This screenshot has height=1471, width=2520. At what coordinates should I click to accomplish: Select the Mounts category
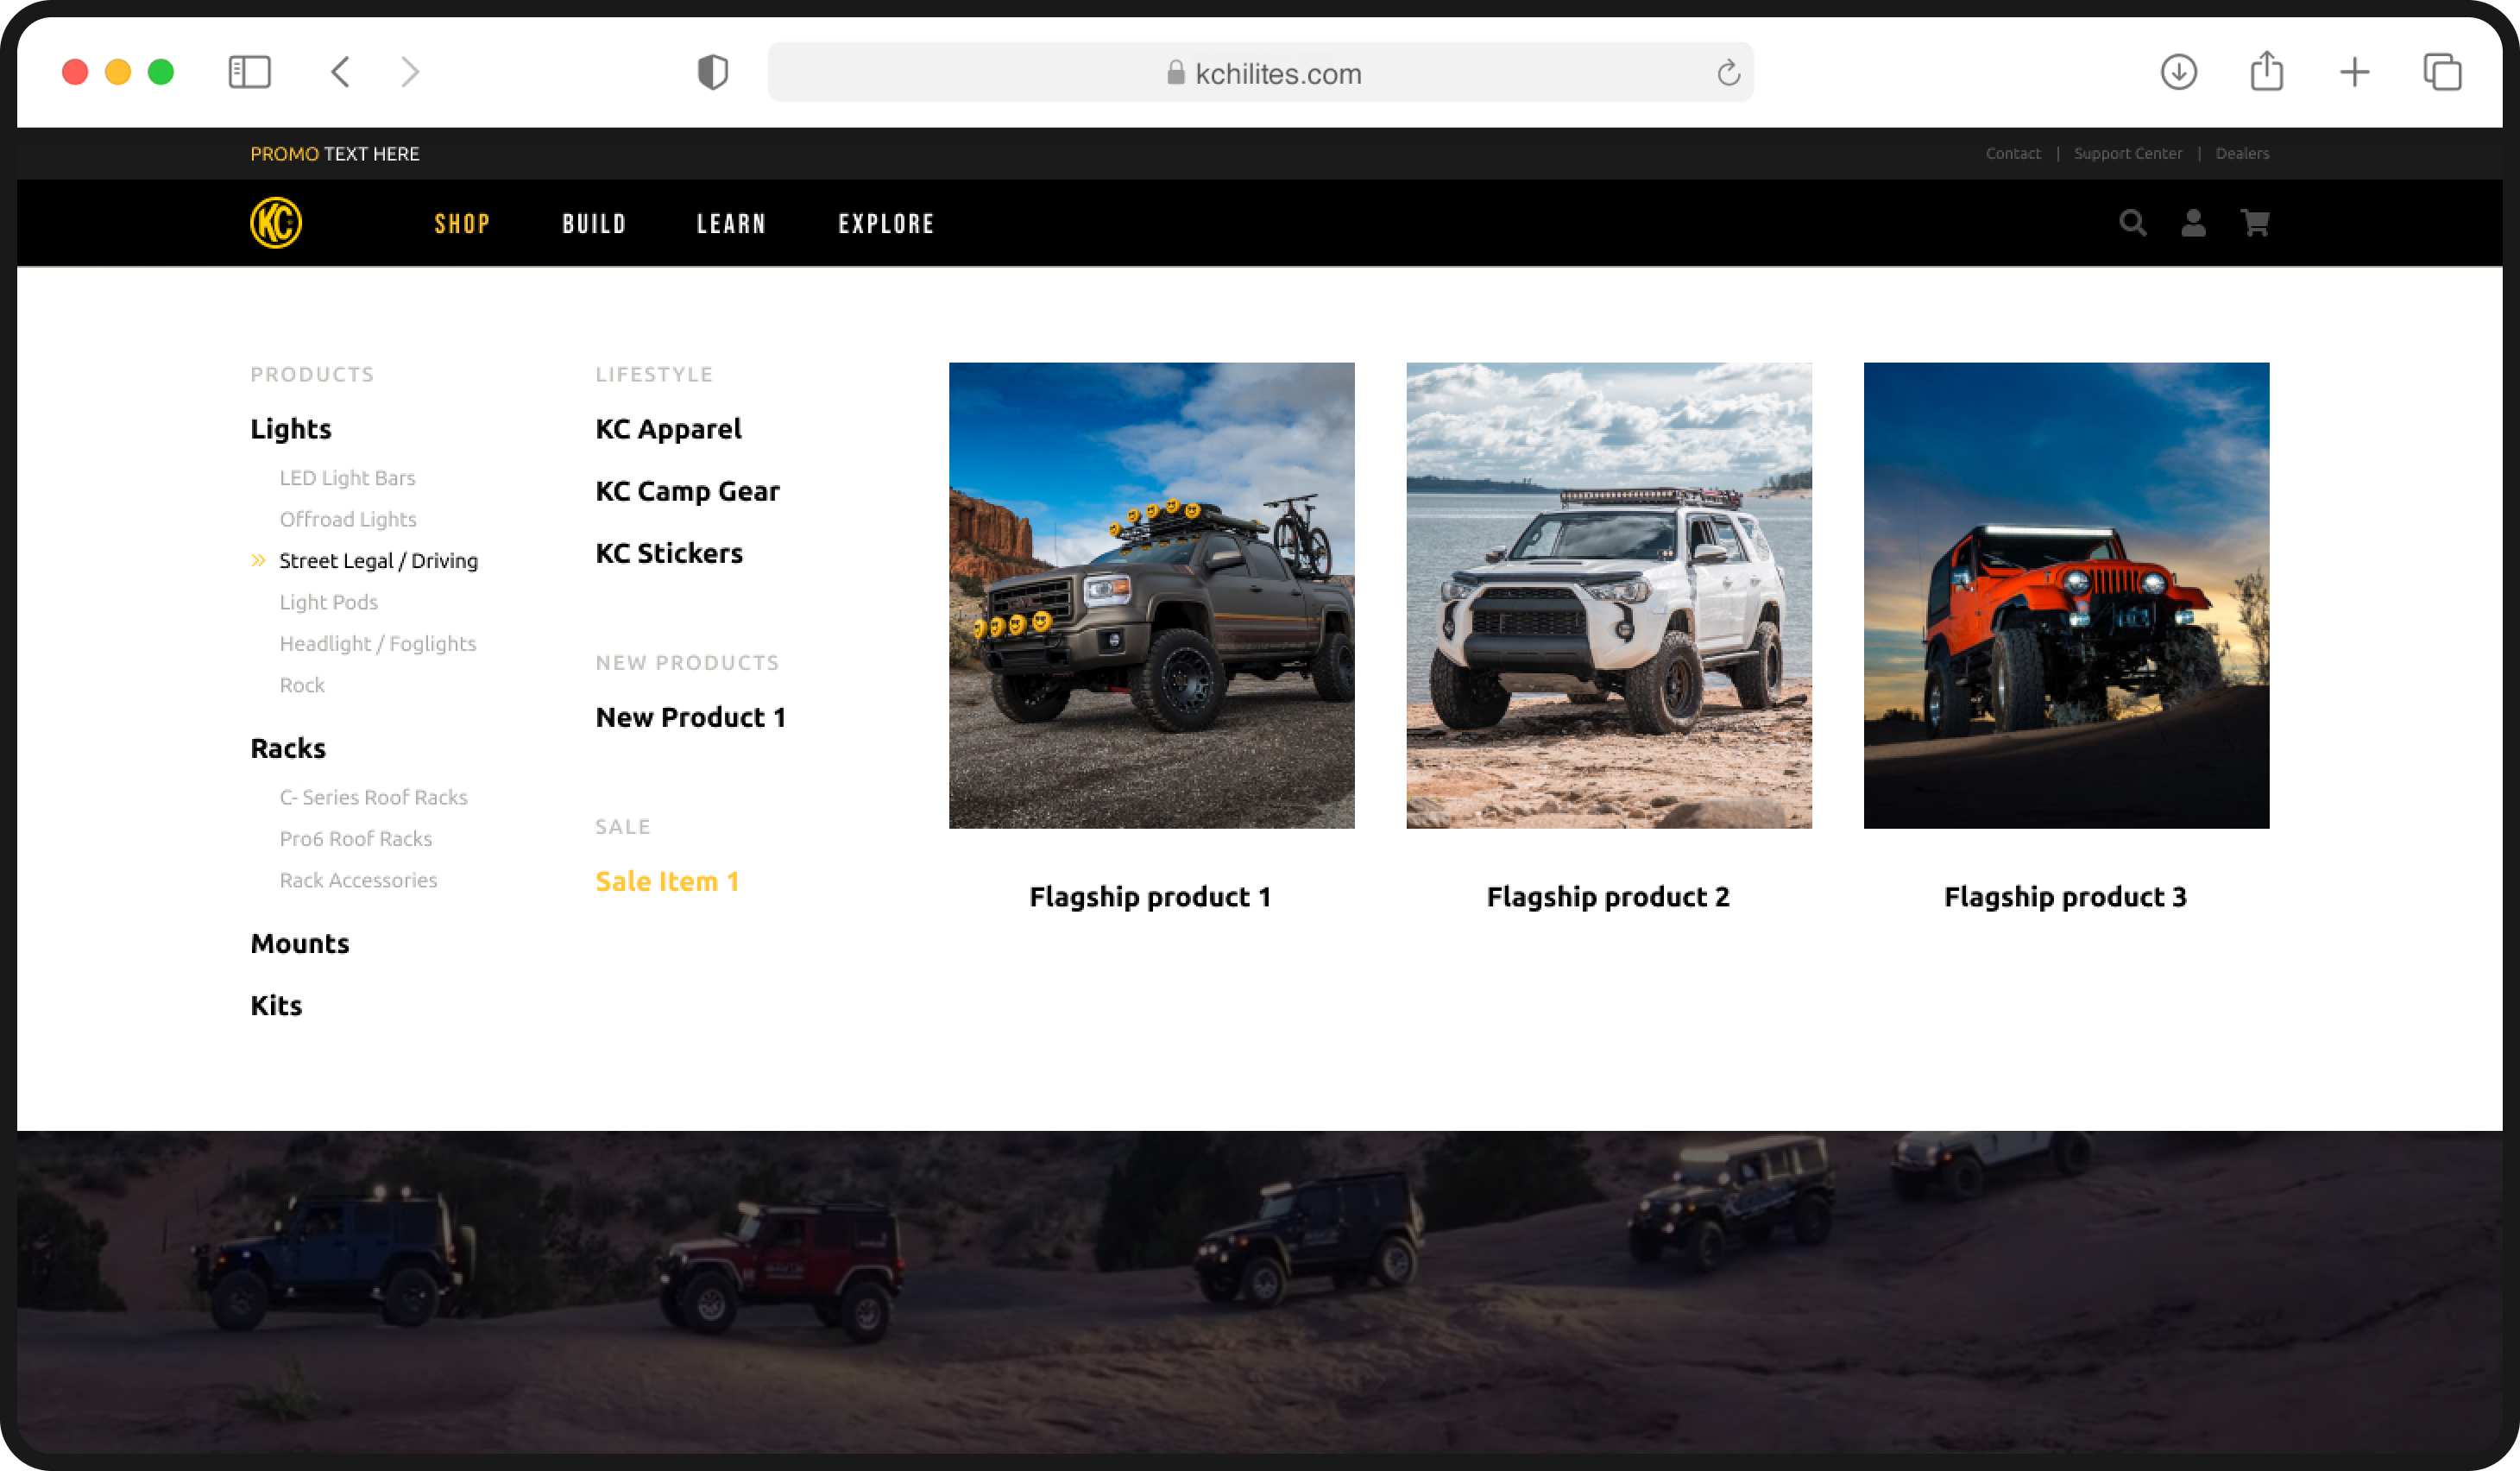(x=300, y=943)
